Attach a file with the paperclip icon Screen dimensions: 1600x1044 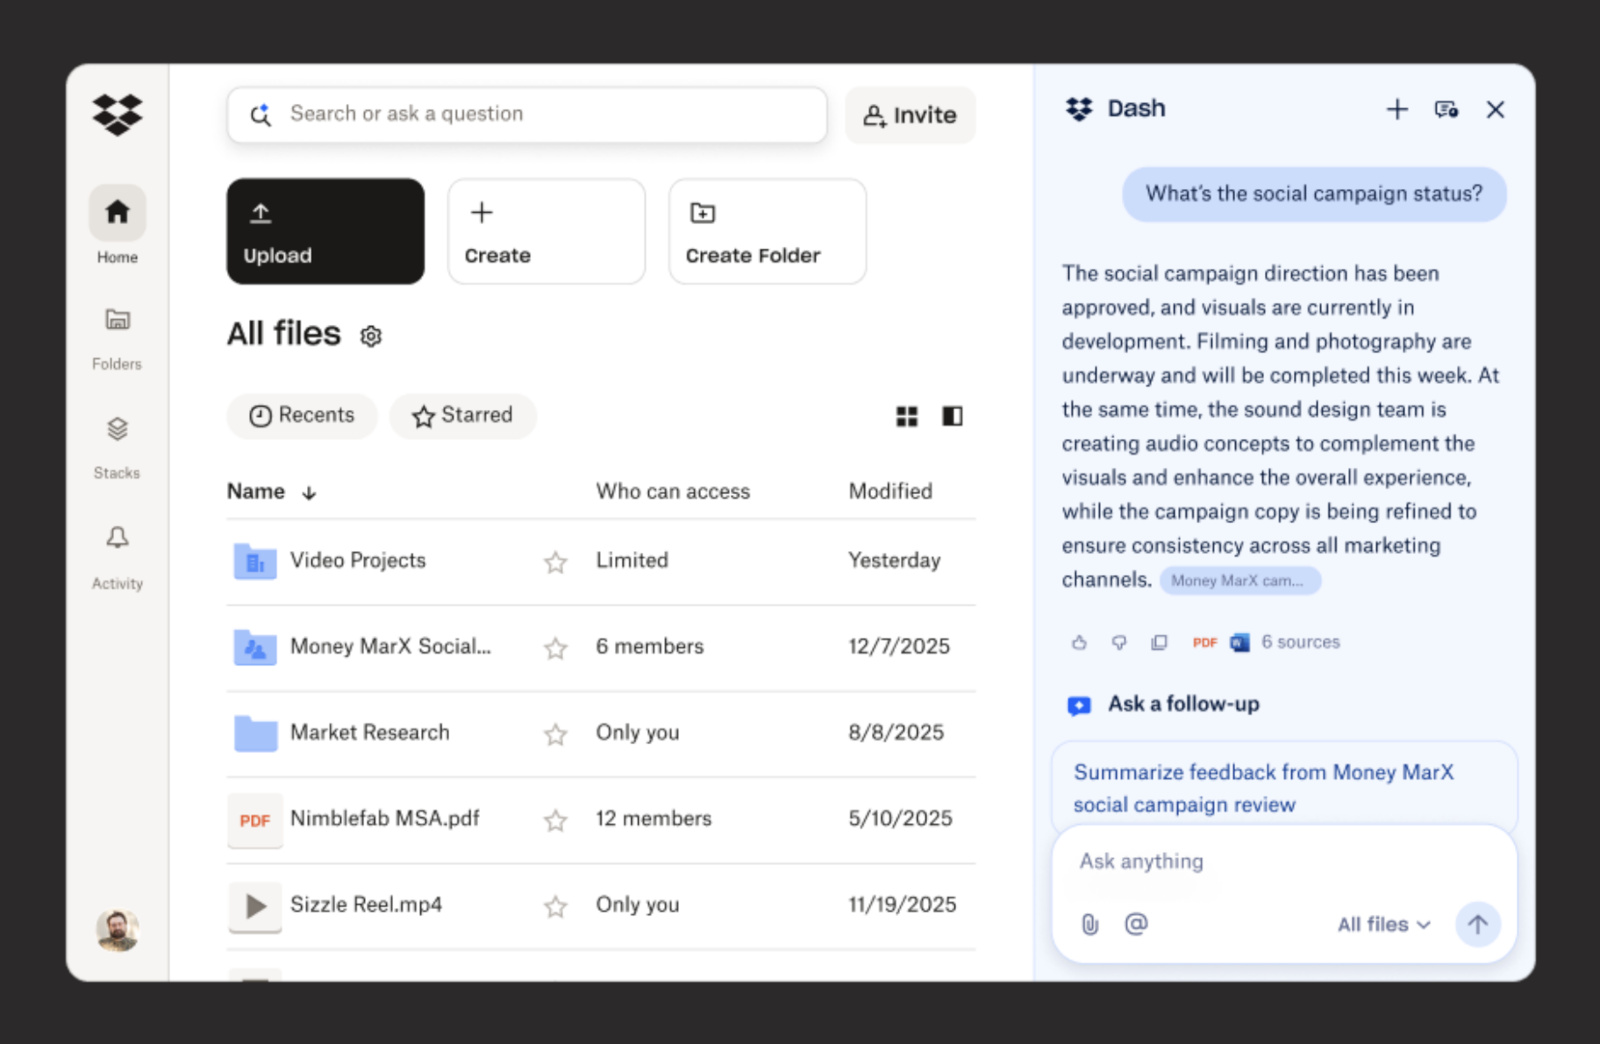(x=1090, y=925)
